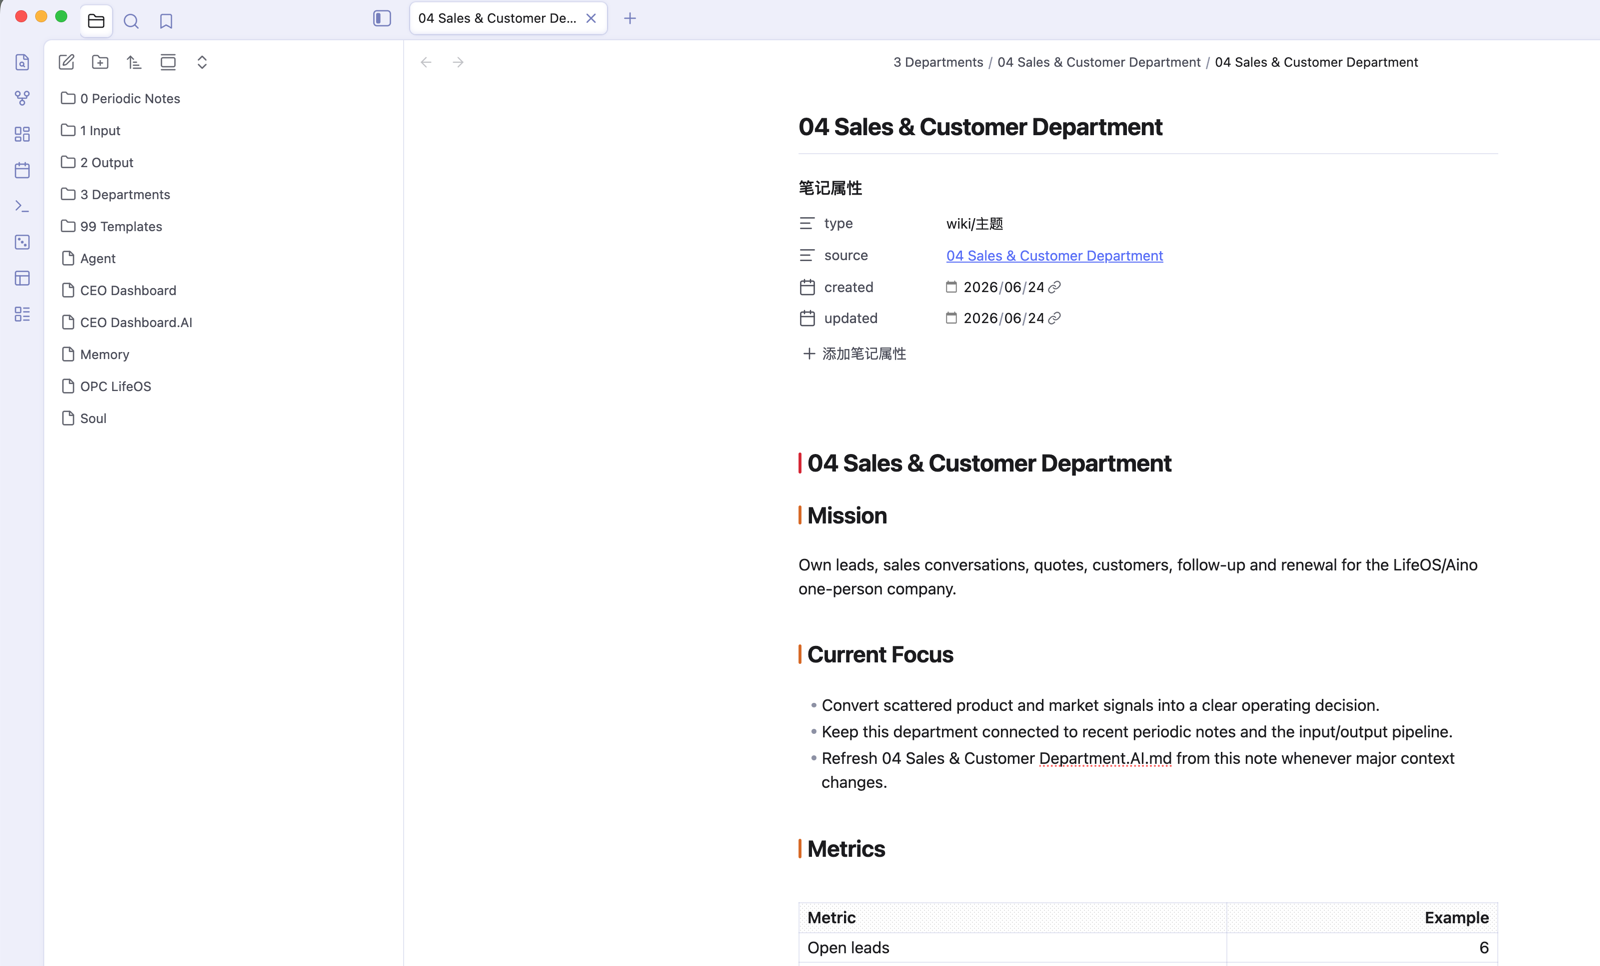Click add note property button
Screen dimensions: 1600x966
coord(854,354)
